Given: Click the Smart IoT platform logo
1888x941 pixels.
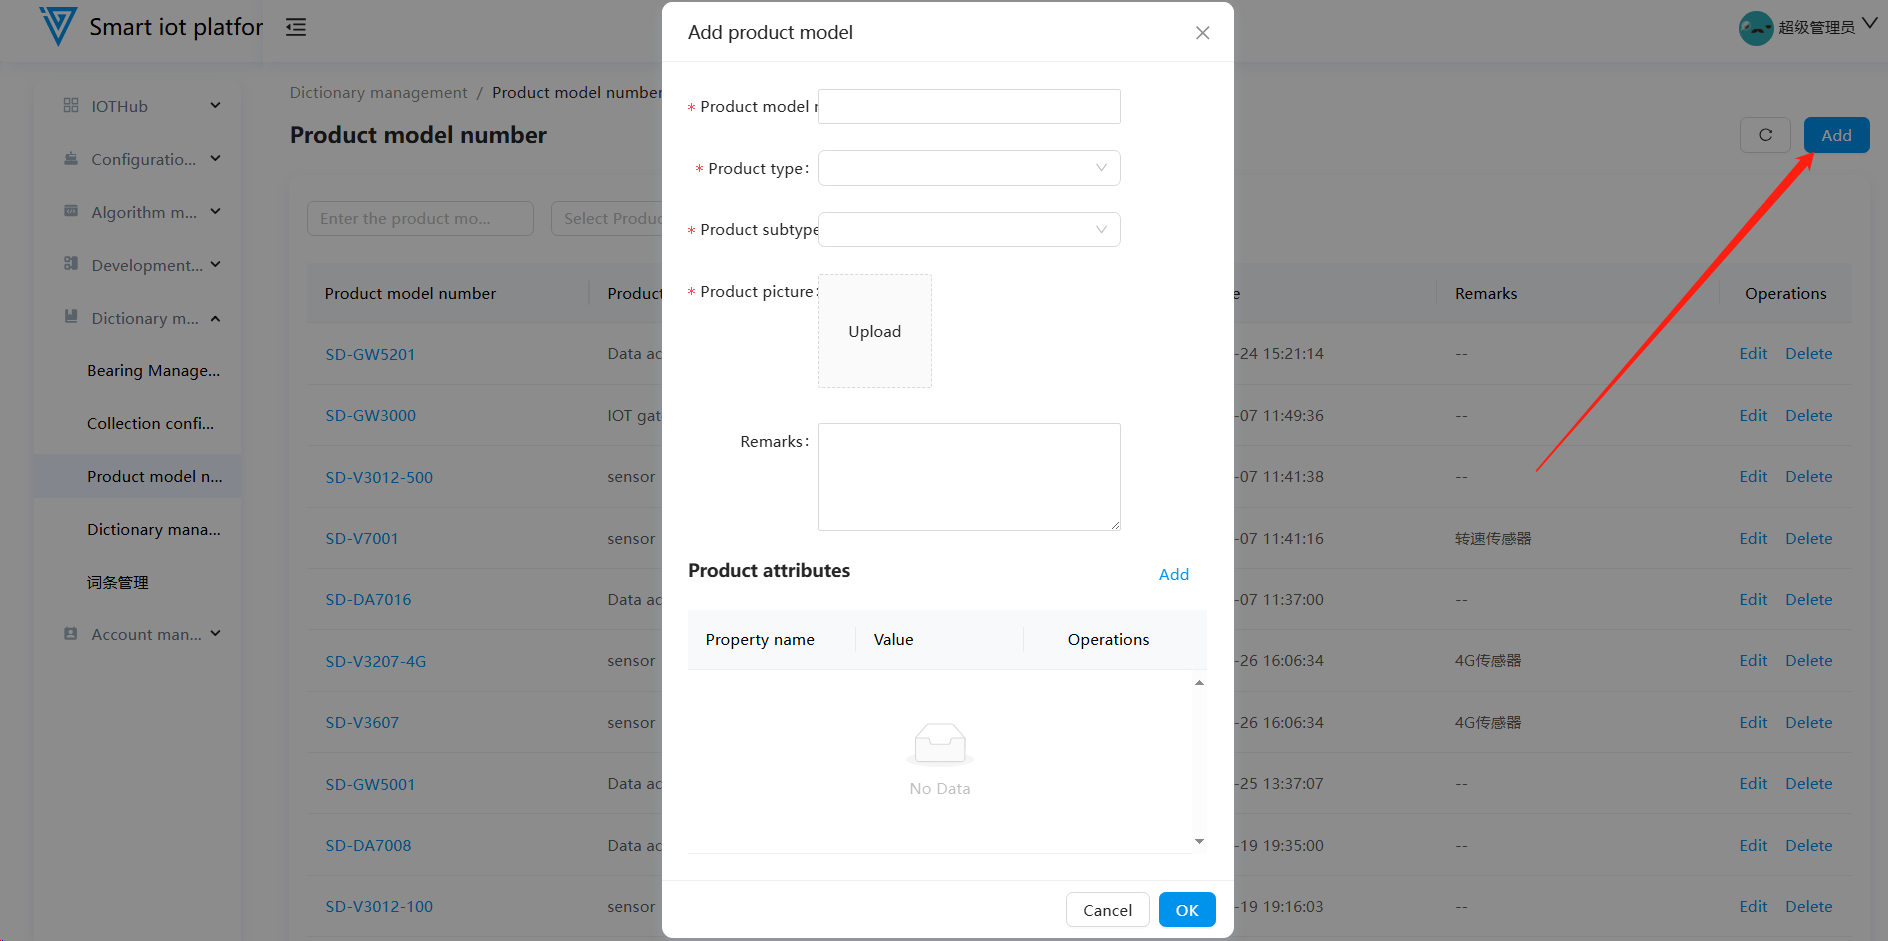Looking at the screenshot, I should click(58, 26).
